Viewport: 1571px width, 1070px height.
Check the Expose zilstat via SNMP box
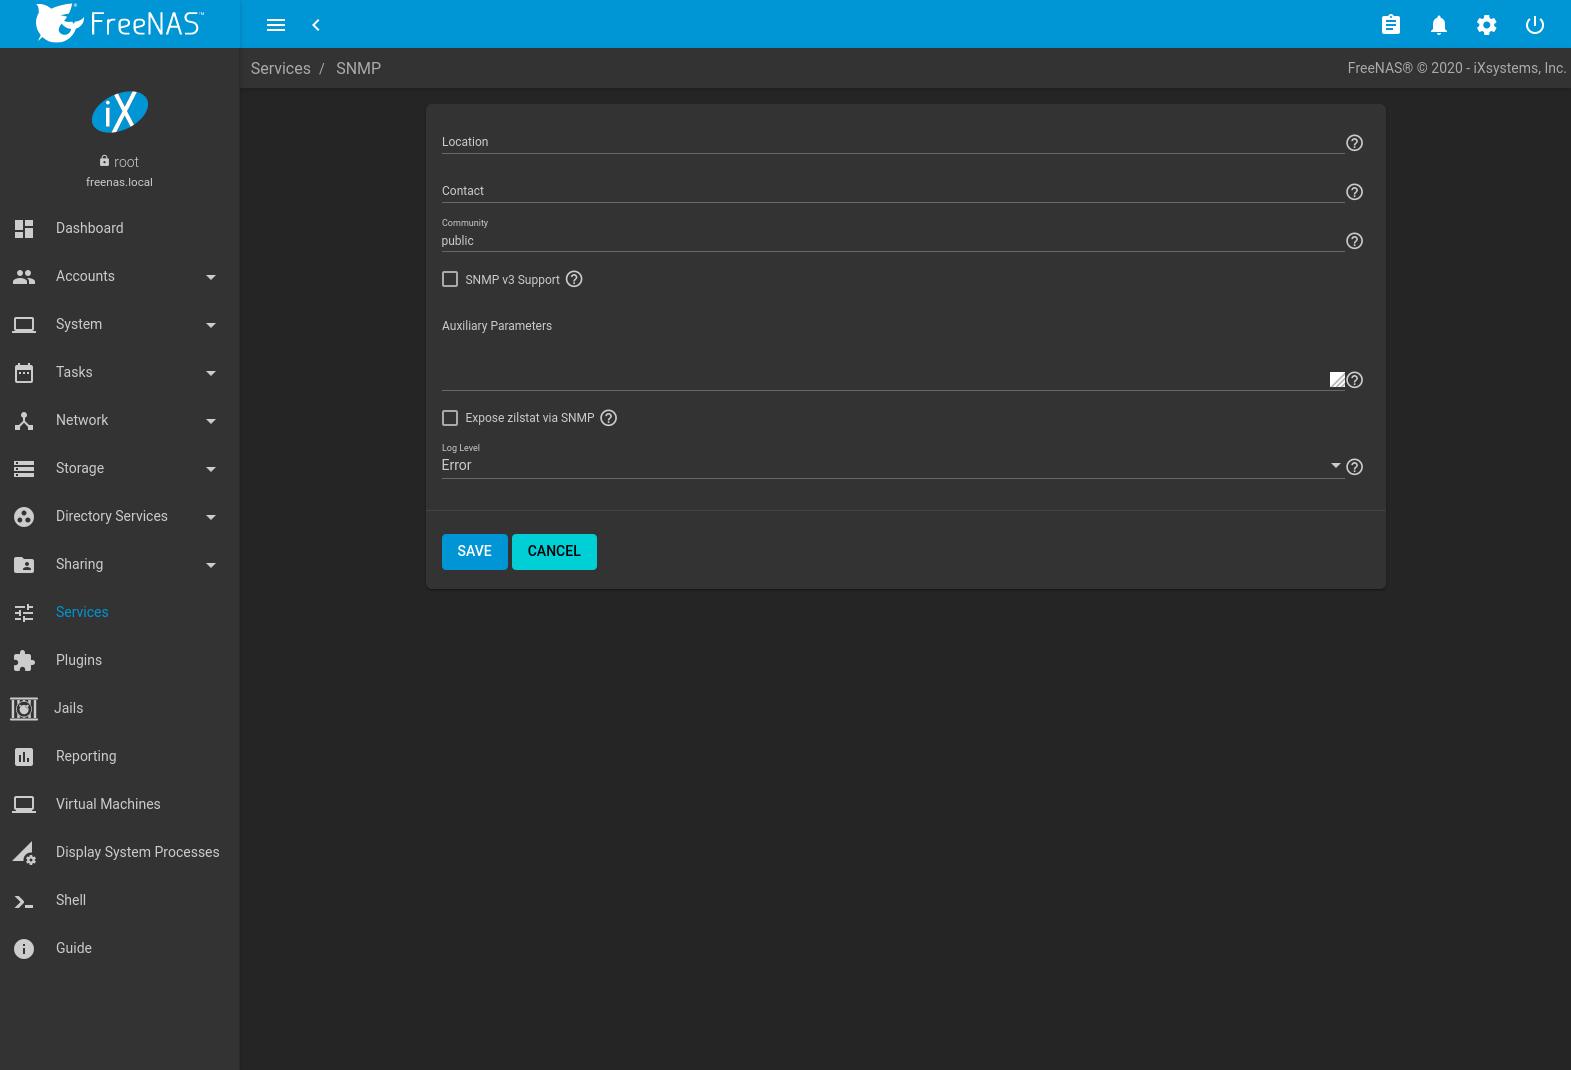[x=450, y=418]
